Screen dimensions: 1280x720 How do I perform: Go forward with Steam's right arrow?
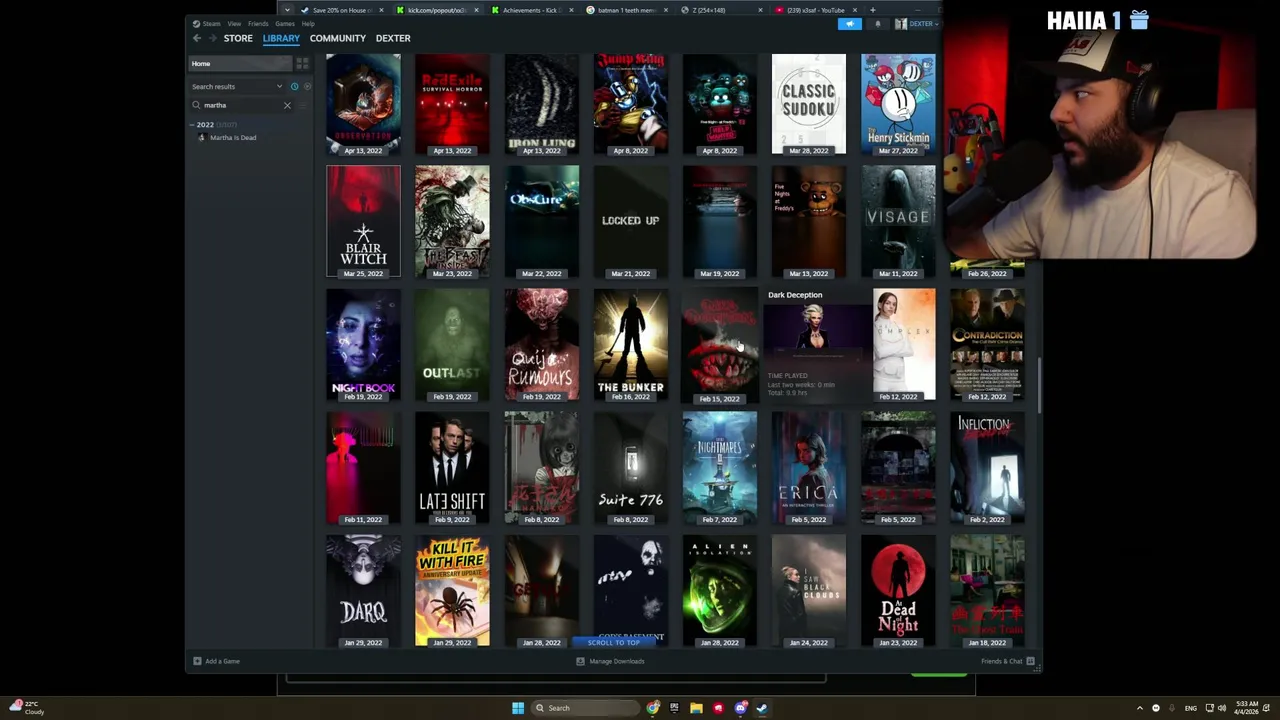(212, 38)
